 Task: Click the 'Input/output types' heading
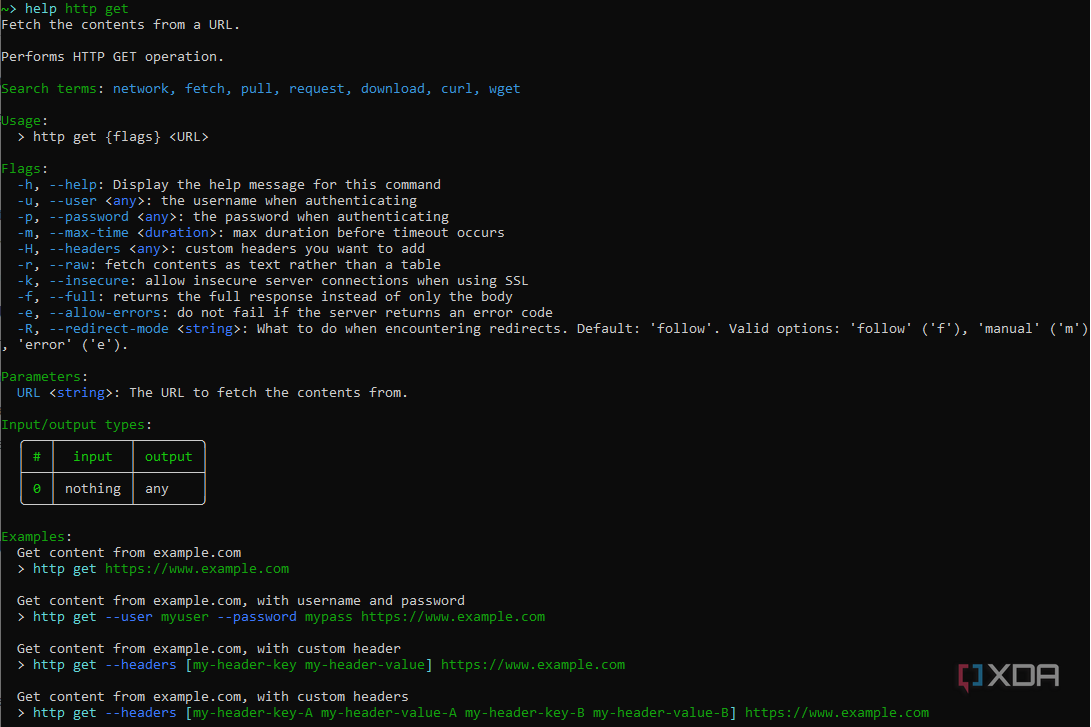coord(73,424)
